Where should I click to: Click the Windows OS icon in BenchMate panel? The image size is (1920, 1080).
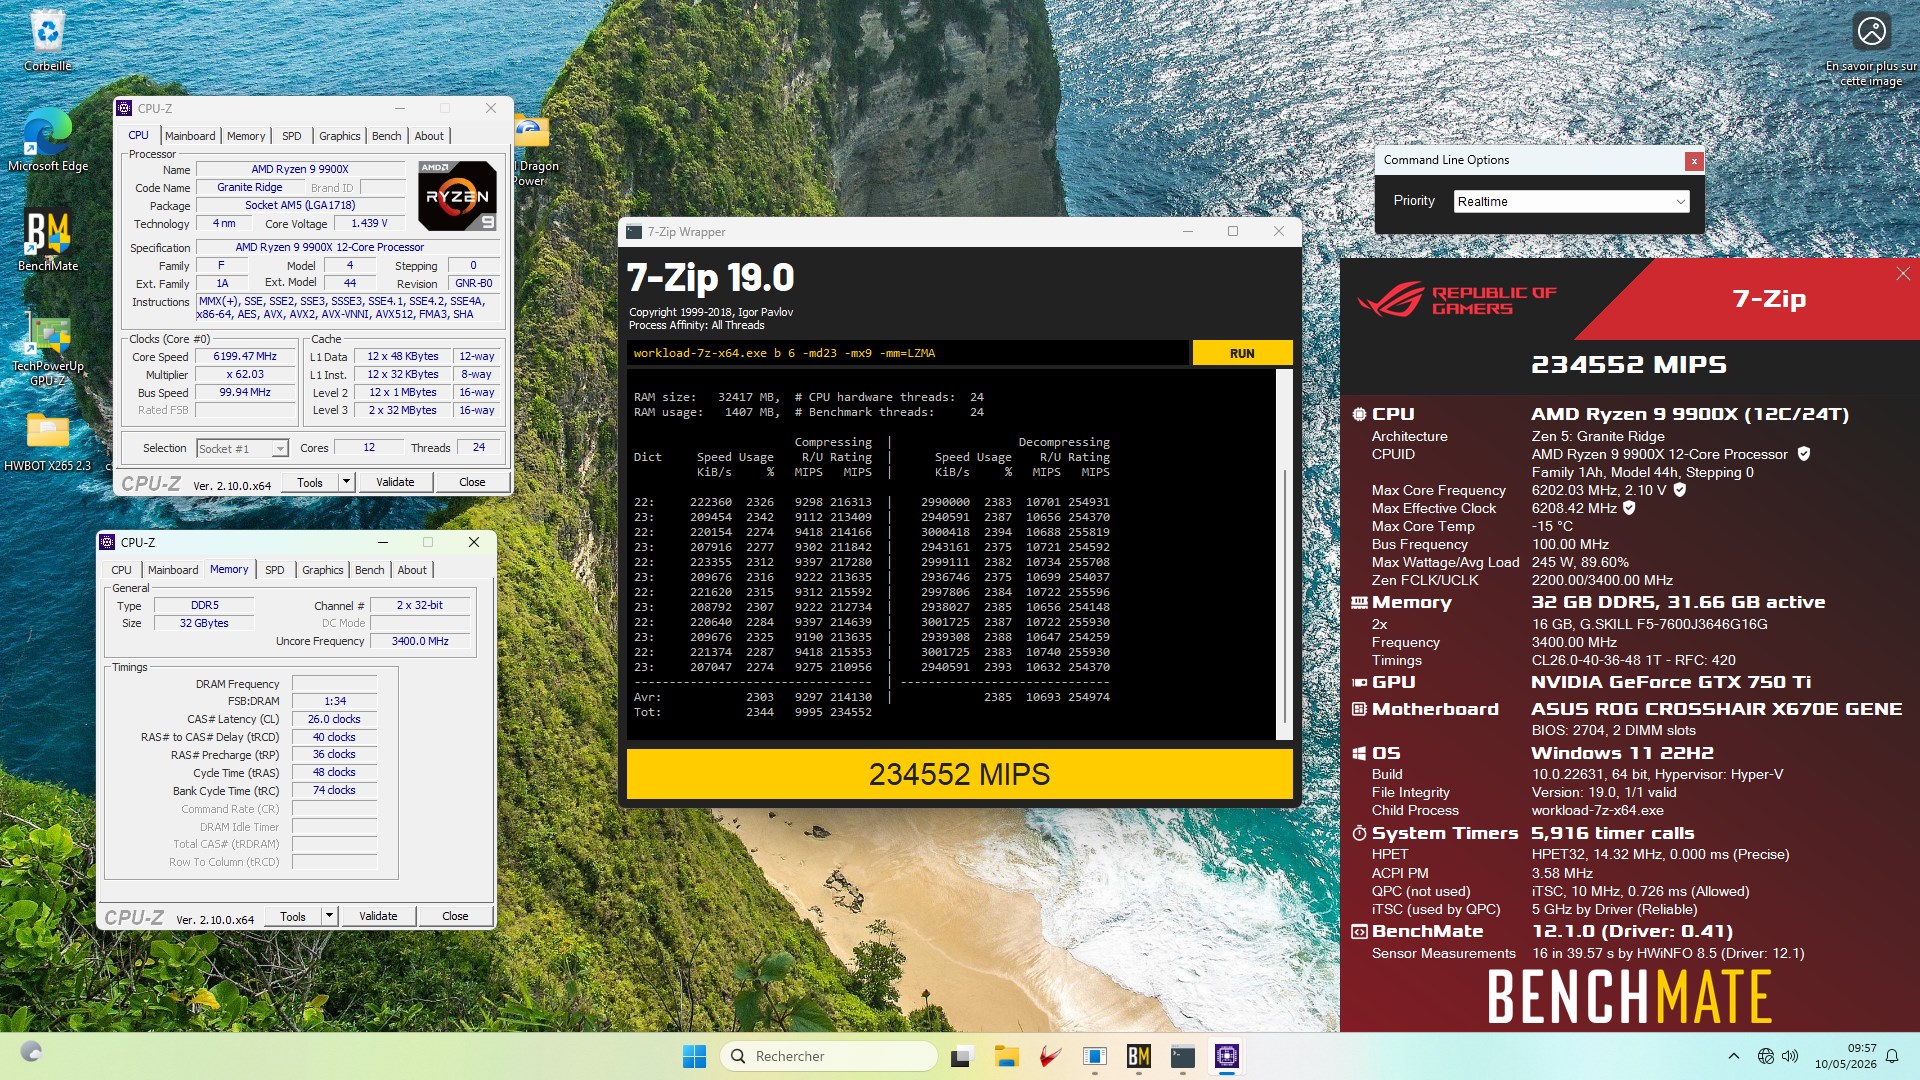click(x=1359, y=753)
